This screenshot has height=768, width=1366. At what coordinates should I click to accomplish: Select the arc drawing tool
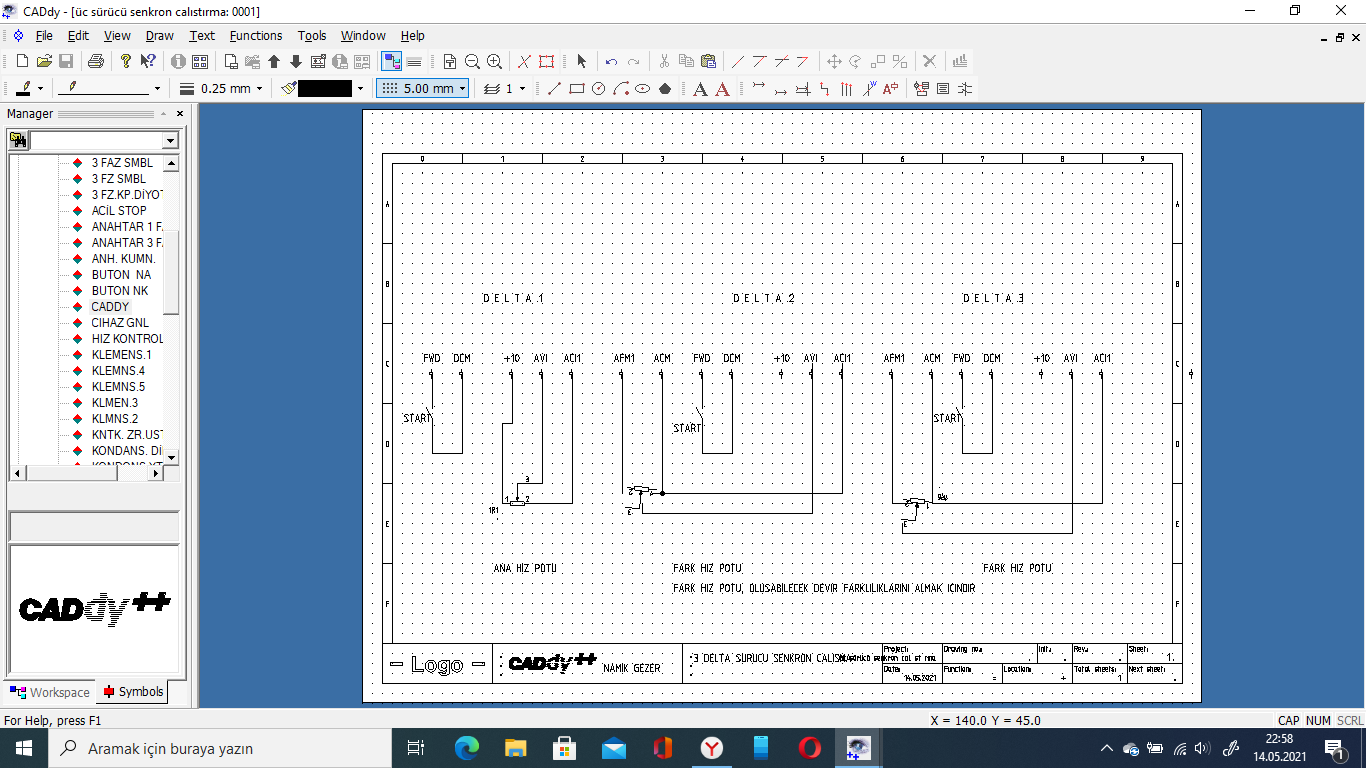[620, 89]
